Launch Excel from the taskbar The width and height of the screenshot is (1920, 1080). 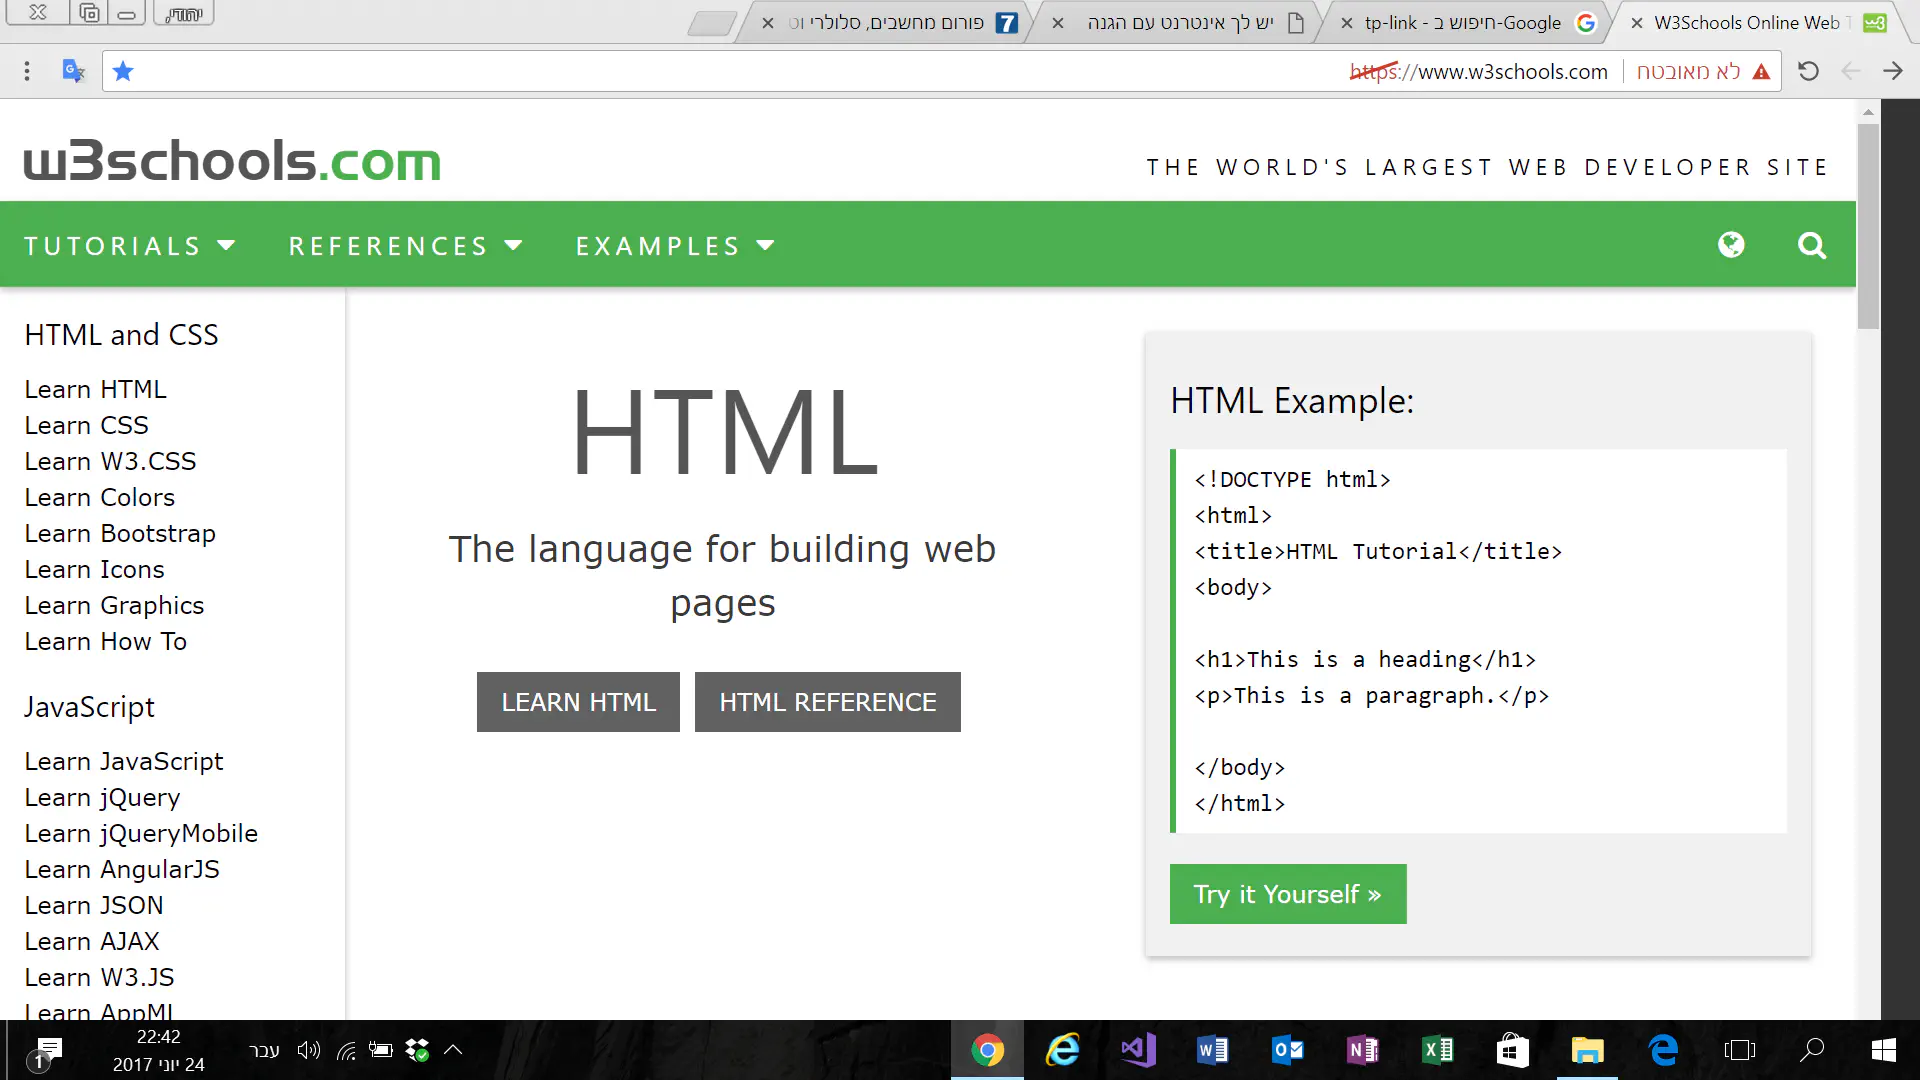tap(1437, 1050)
